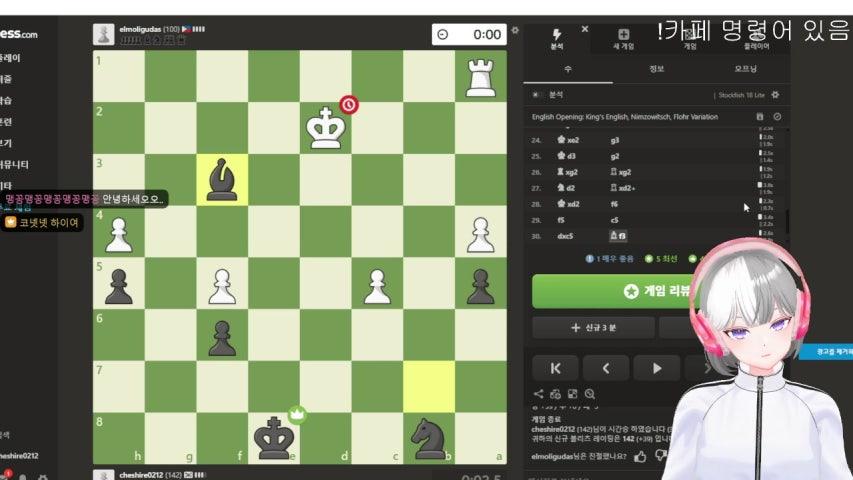Switch to the 수 (moves) sub-tab
This screenshot has height=480, width=853.
coord(568,69)
